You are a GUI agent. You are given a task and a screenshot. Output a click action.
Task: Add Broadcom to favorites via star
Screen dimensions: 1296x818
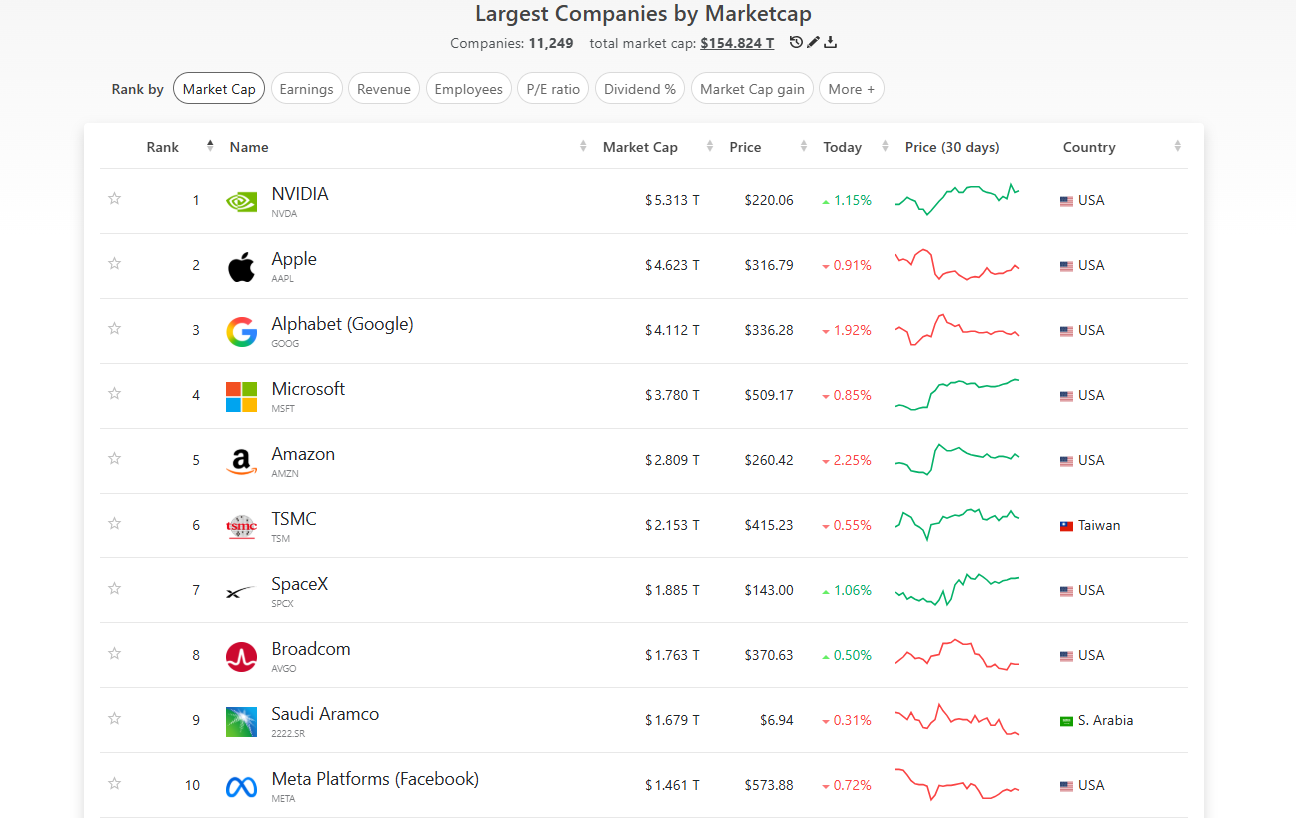(x=114, y=653)
